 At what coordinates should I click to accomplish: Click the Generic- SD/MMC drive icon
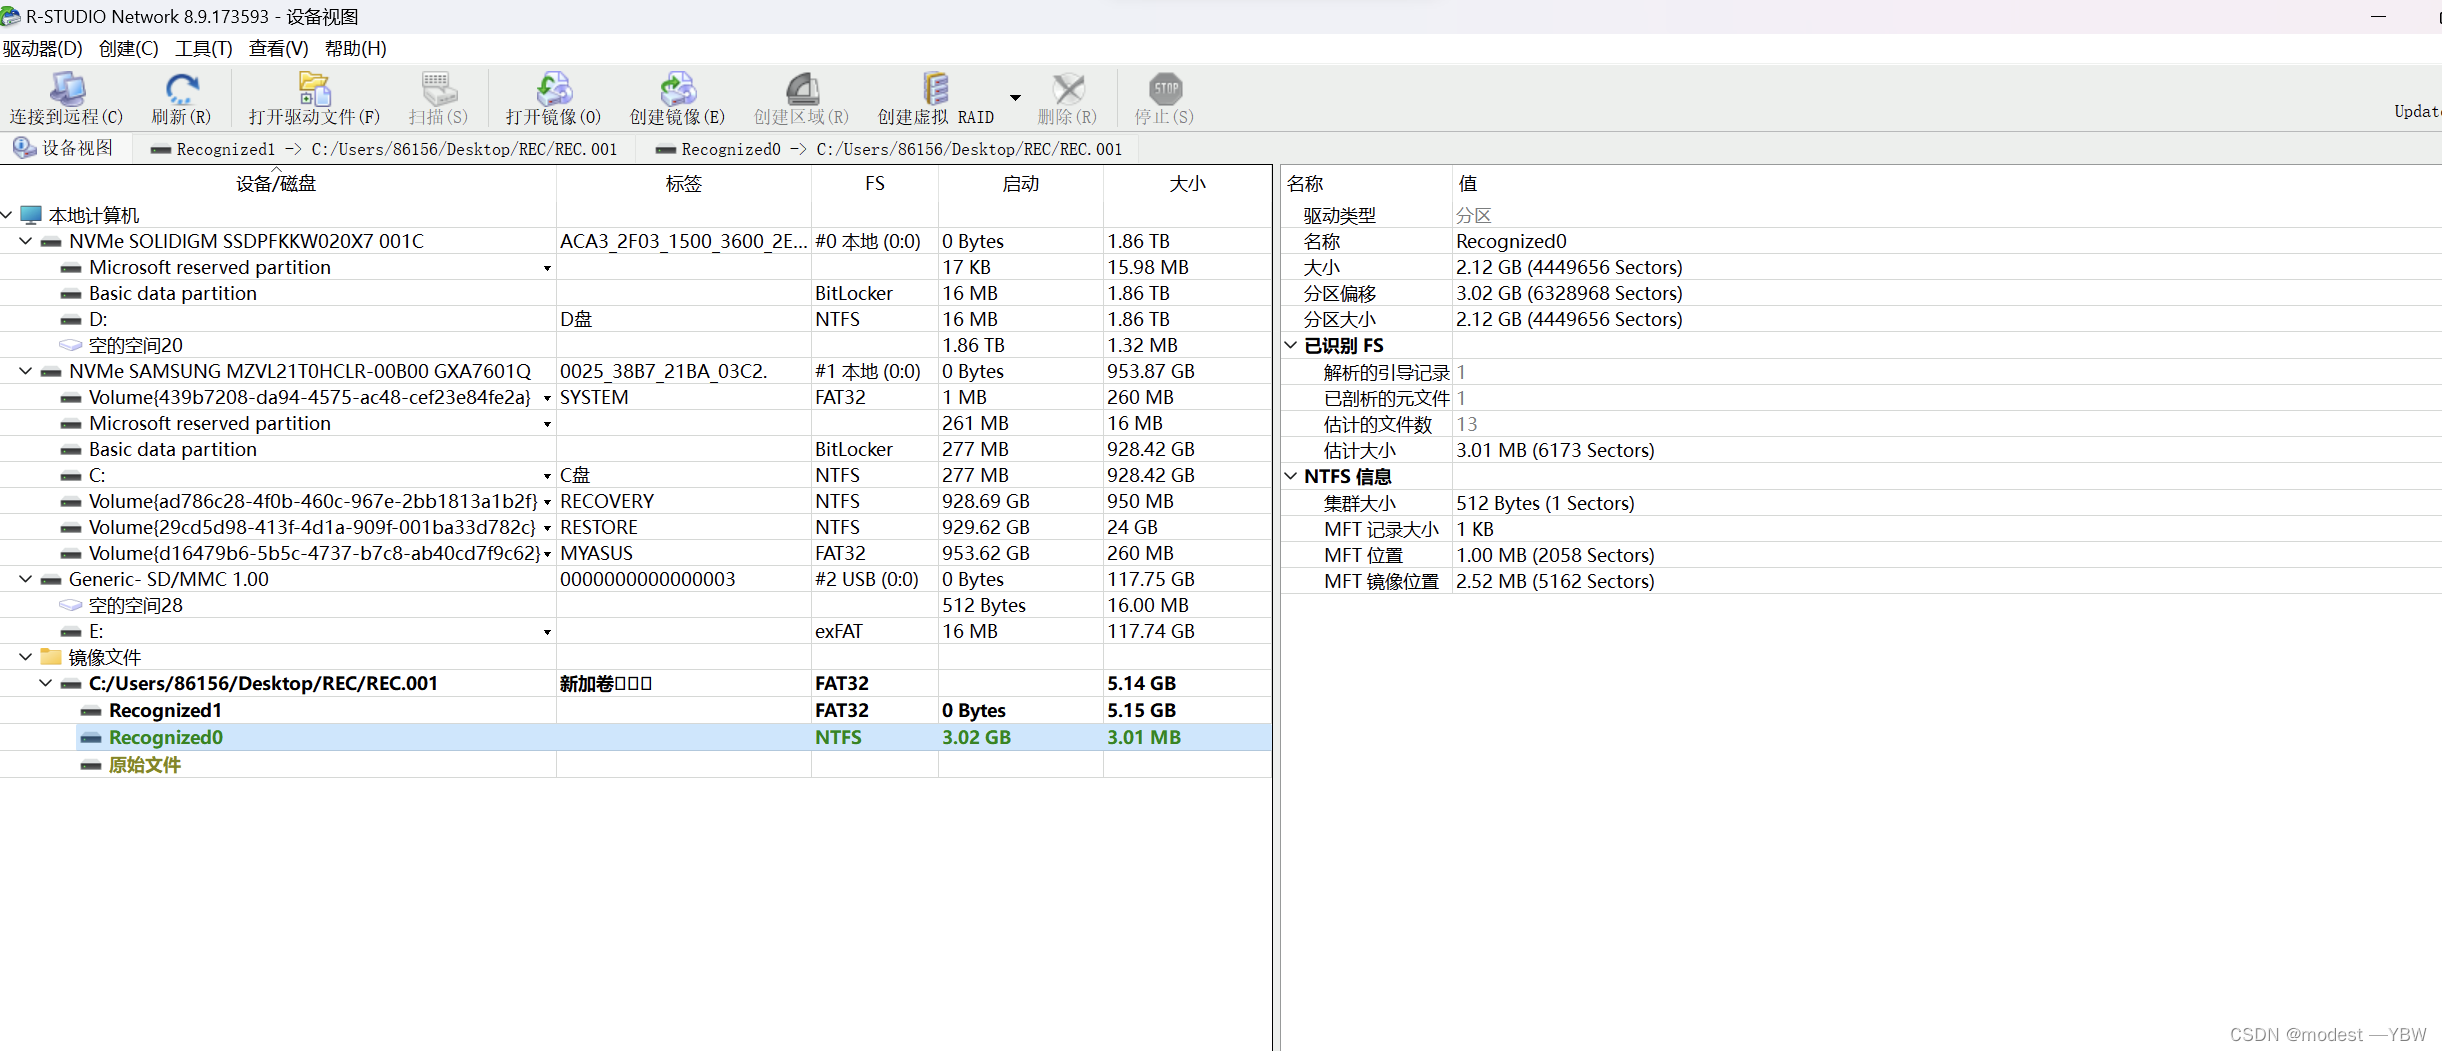[x=51, y=580]
